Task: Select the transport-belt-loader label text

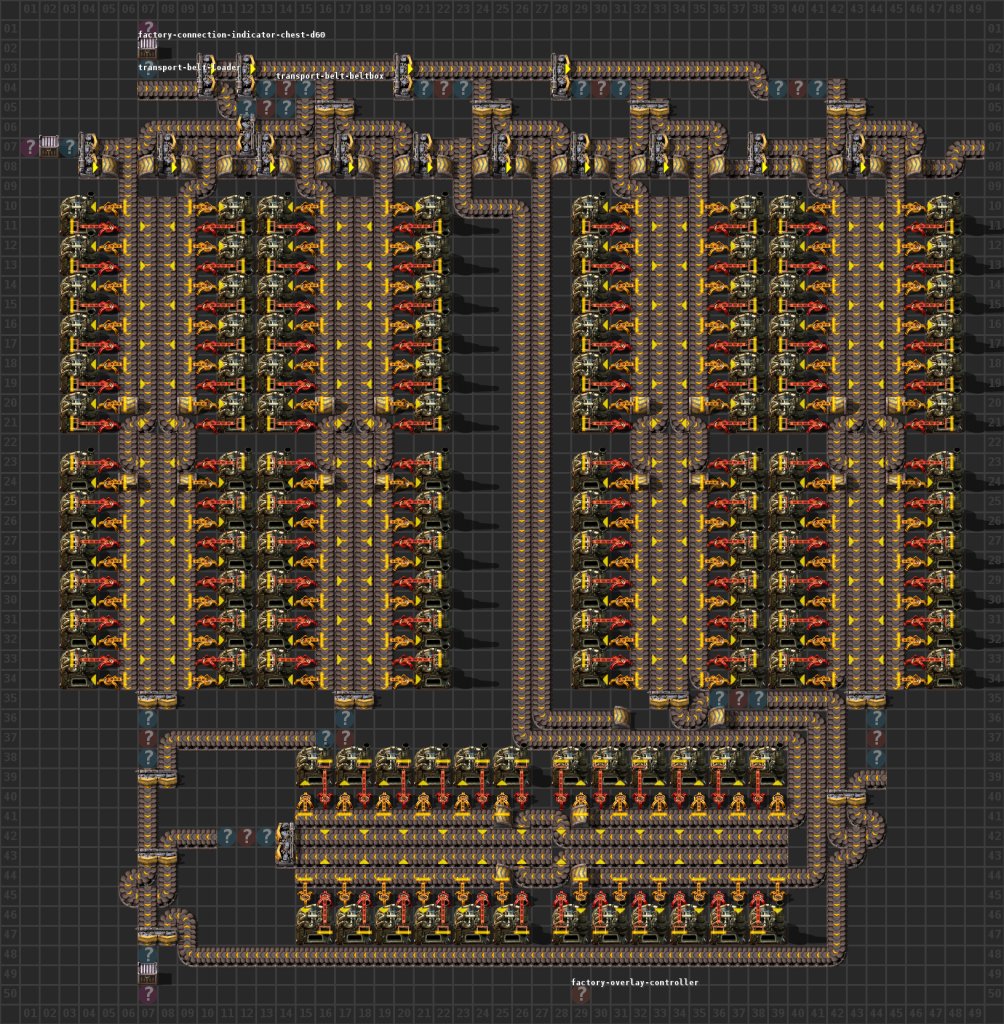Action: [189, 67]
